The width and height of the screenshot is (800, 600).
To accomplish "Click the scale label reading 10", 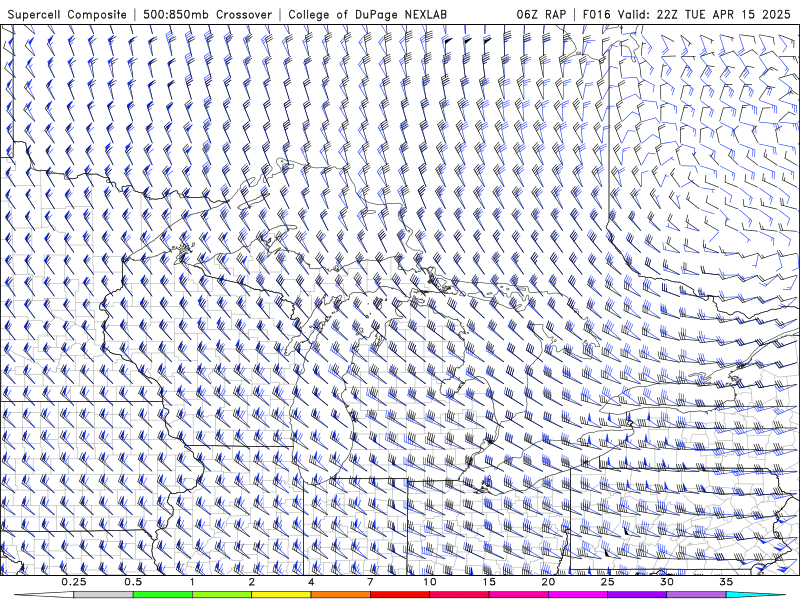I will coord(430,582).
